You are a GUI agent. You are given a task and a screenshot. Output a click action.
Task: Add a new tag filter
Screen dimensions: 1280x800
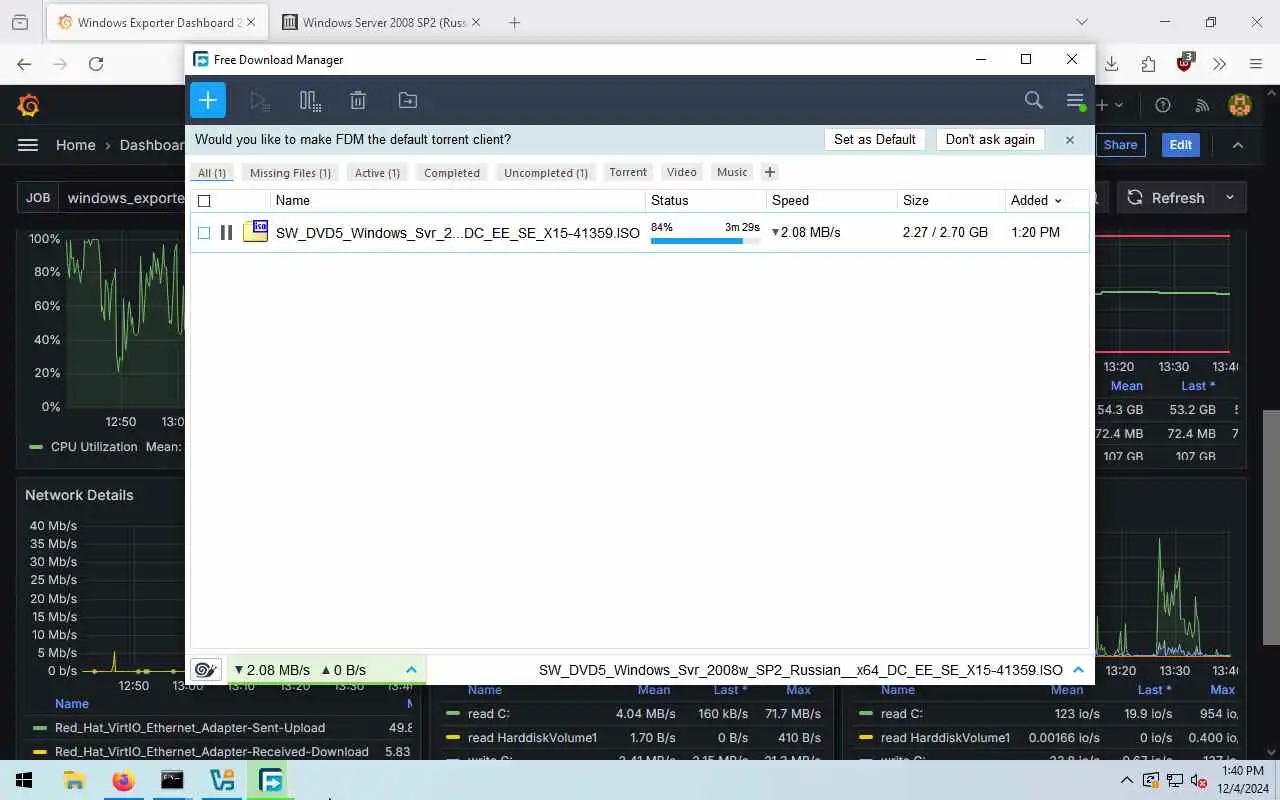point(769,172)
